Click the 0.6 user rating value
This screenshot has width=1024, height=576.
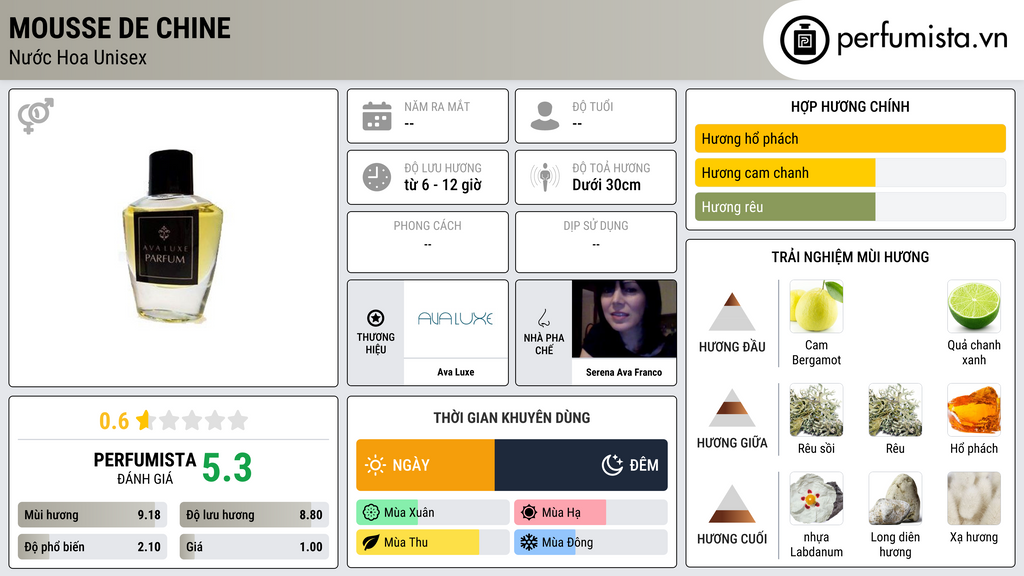114,421
